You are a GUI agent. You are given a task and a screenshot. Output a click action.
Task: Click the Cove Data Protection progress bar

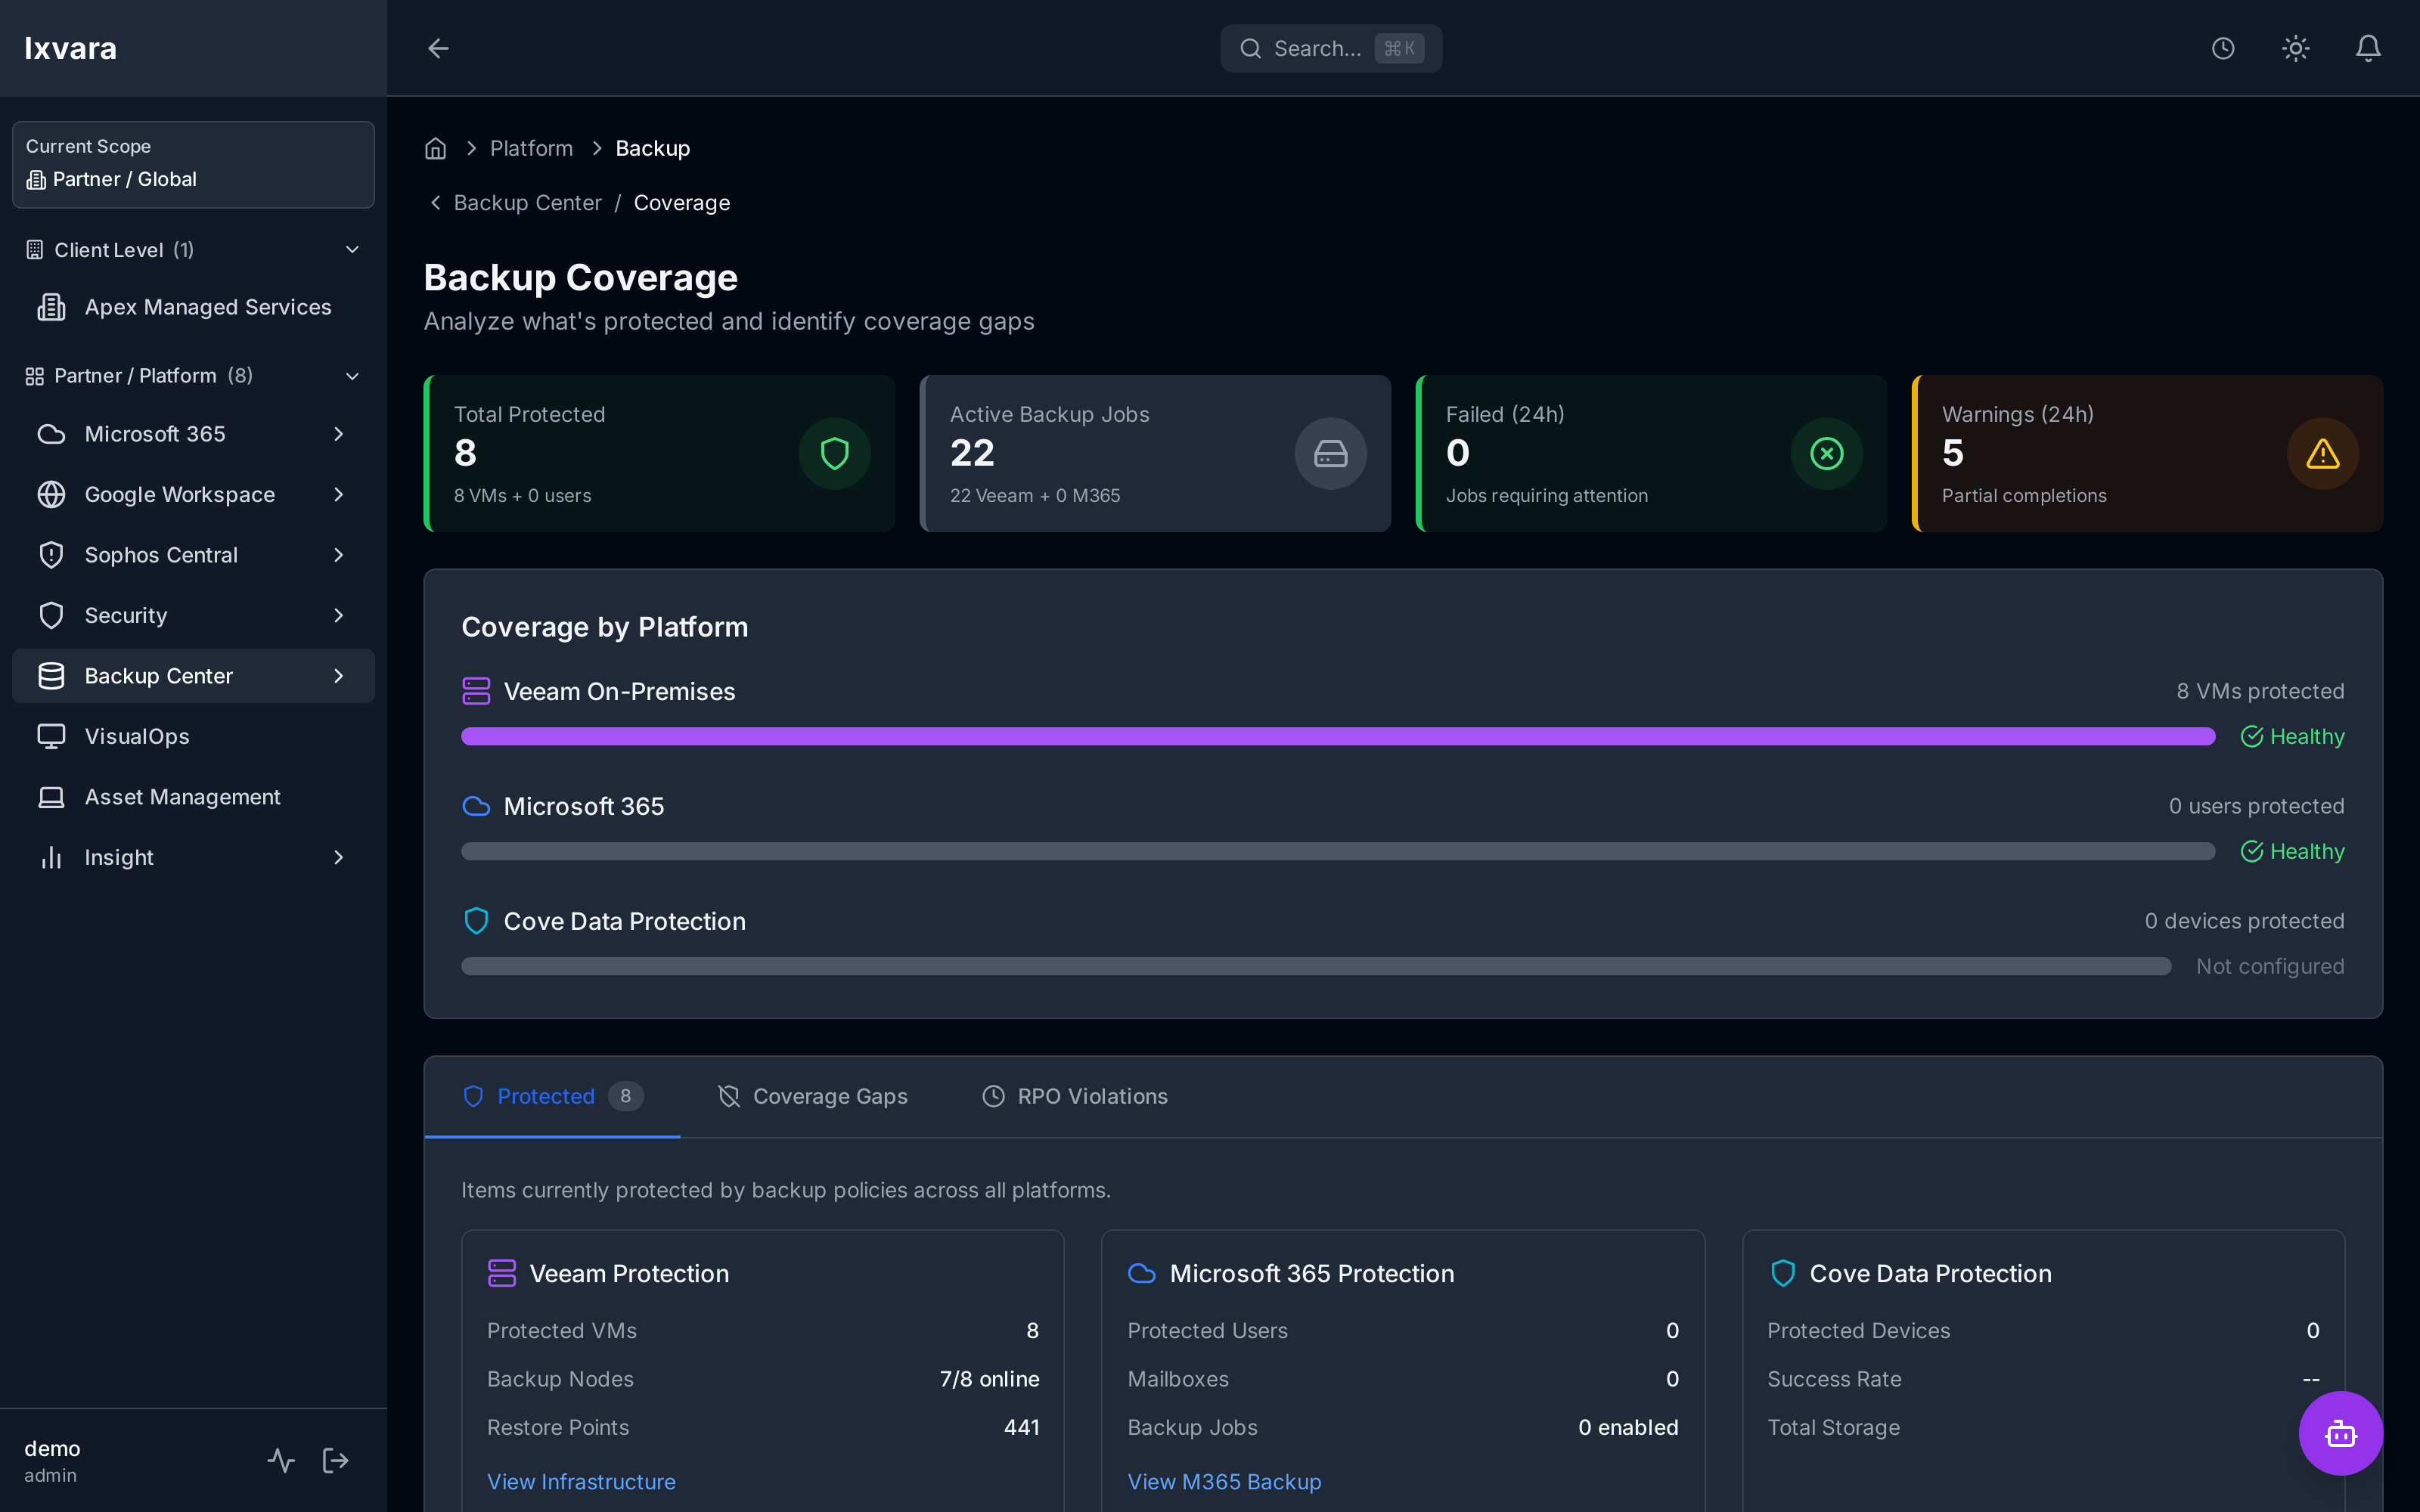pyautogui.click(x=1316, y=967)
